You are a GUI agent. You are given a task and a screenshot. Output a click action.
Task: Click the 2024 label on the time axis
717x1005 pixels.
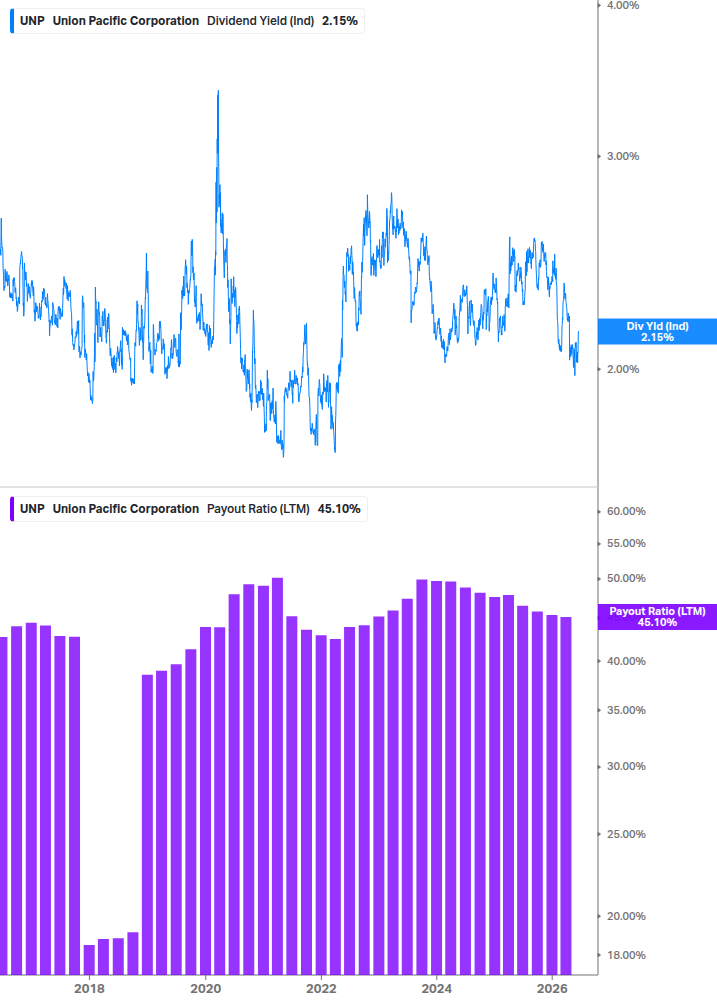coord(436,988)
